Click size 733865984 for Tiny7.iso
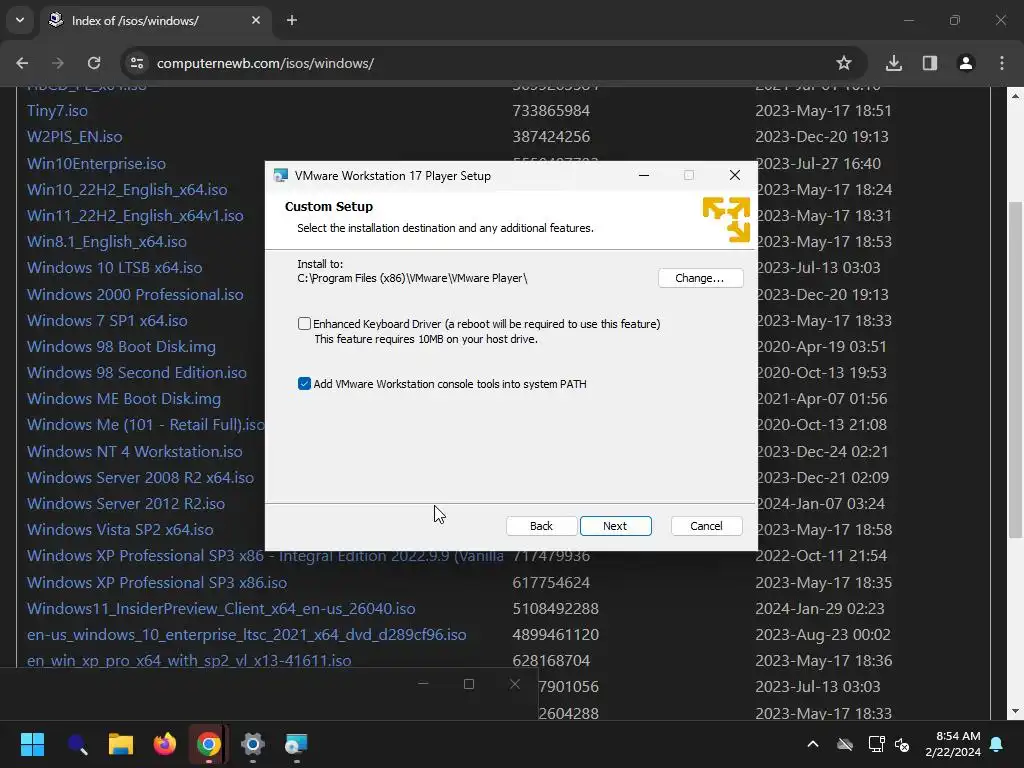The height and width of the screenshot is (768, 1024). click(x=551, y=110)
